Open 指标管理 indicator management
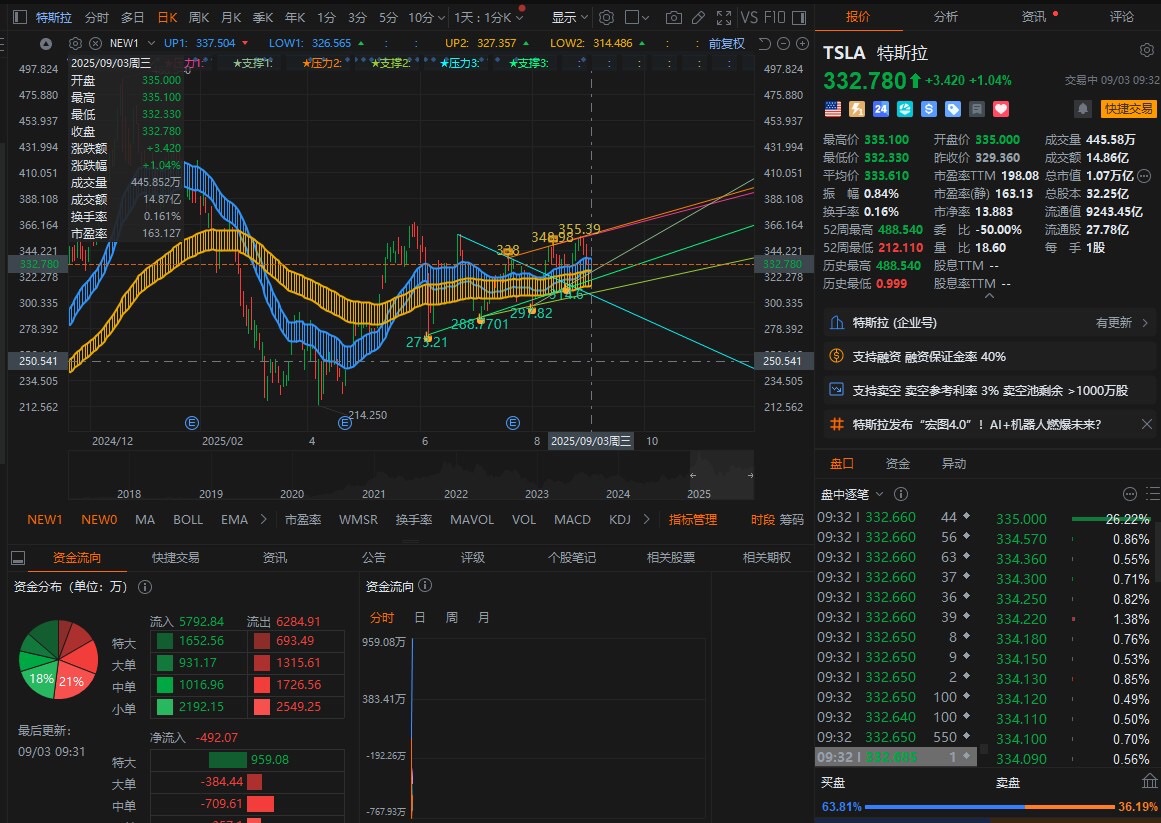 pyautogui.click(x=693, y=519)
